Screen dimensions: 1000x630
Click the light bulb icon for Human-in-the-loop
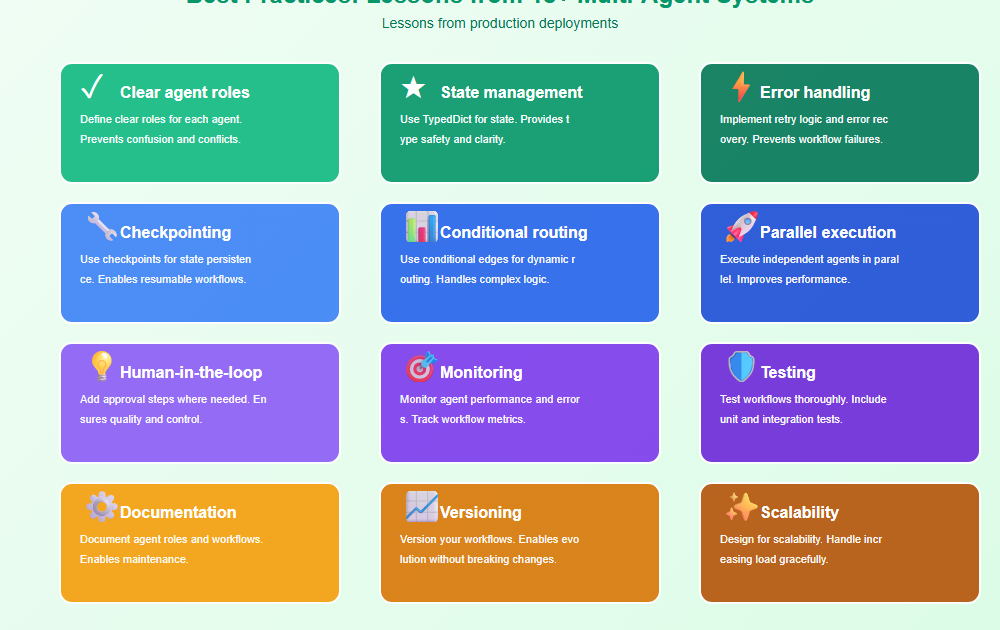[x=101, y=367]
